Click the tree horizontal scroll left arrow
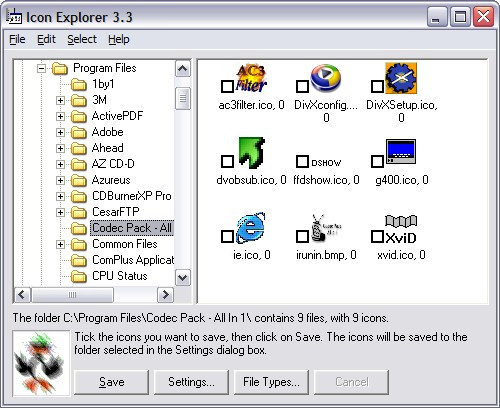Image resolution: width=500 pixels, height=408 pixels. pyautogui.click(x=22, y=295)
